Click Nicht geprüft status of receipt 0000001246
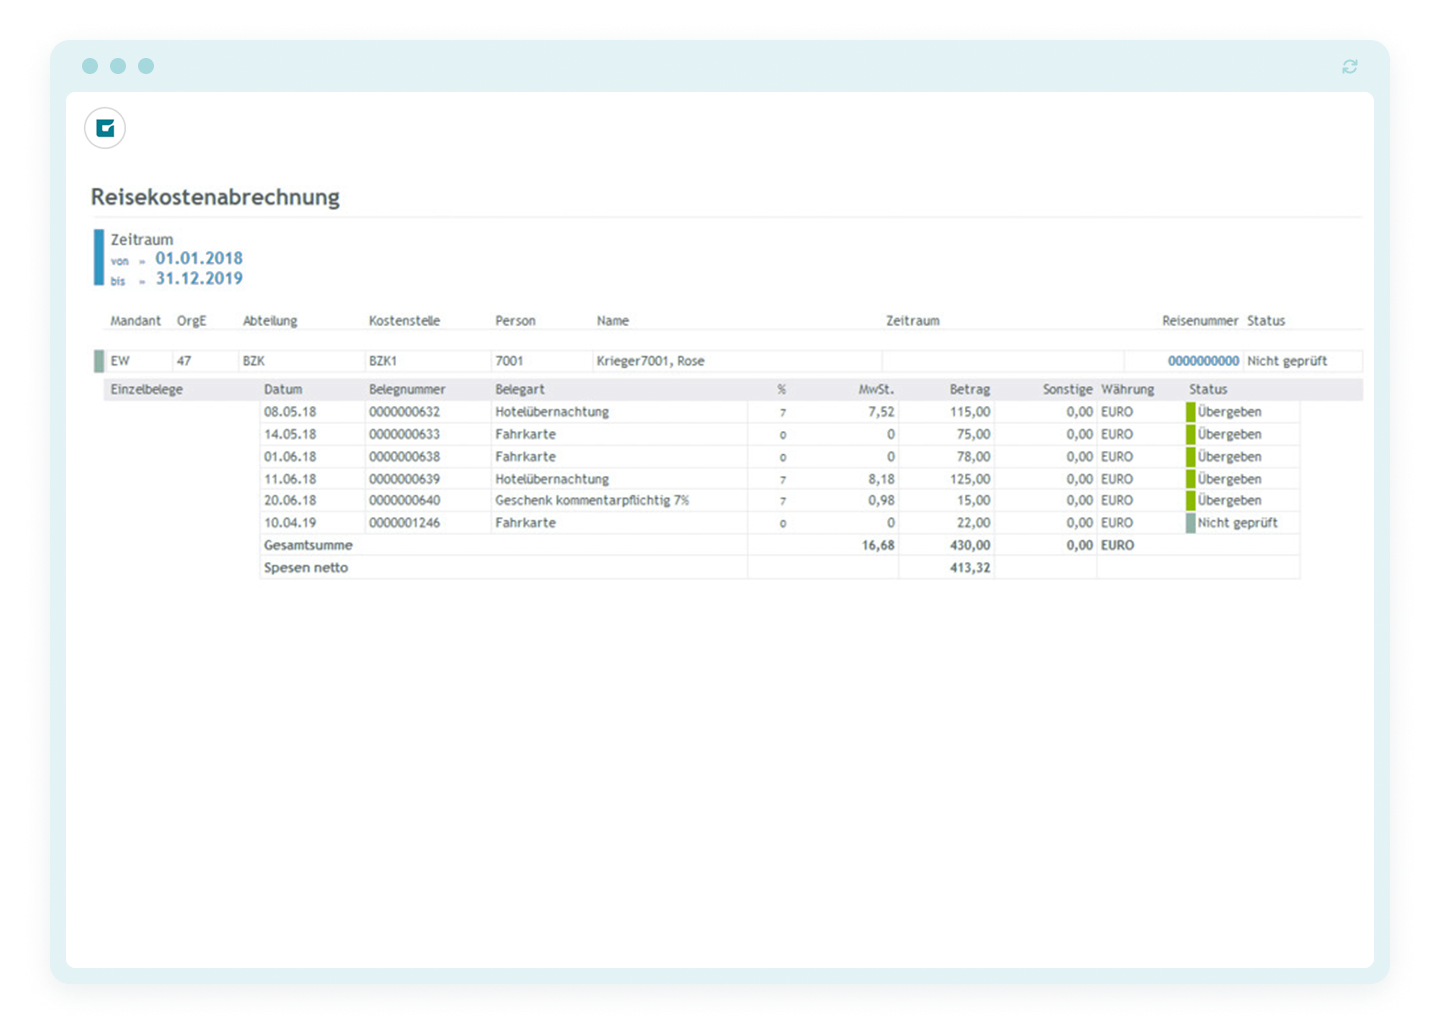Image resolution: width=1440 pixels, height=1024 pixels. coord(1237,523)
